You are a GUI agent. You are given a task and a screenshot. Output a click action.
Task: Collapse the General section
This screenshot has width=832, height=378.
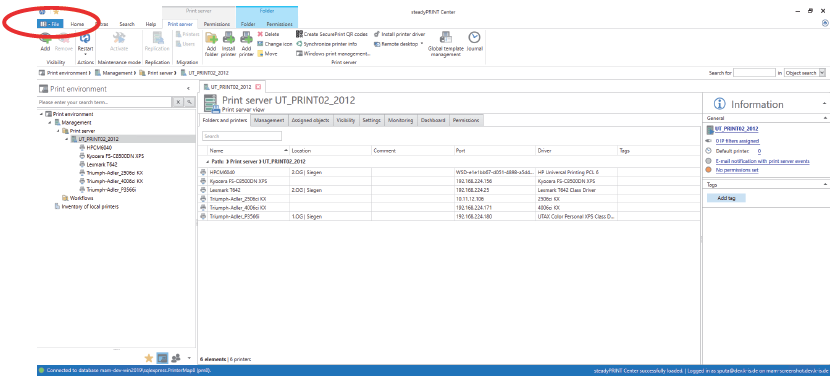[825, 118]
